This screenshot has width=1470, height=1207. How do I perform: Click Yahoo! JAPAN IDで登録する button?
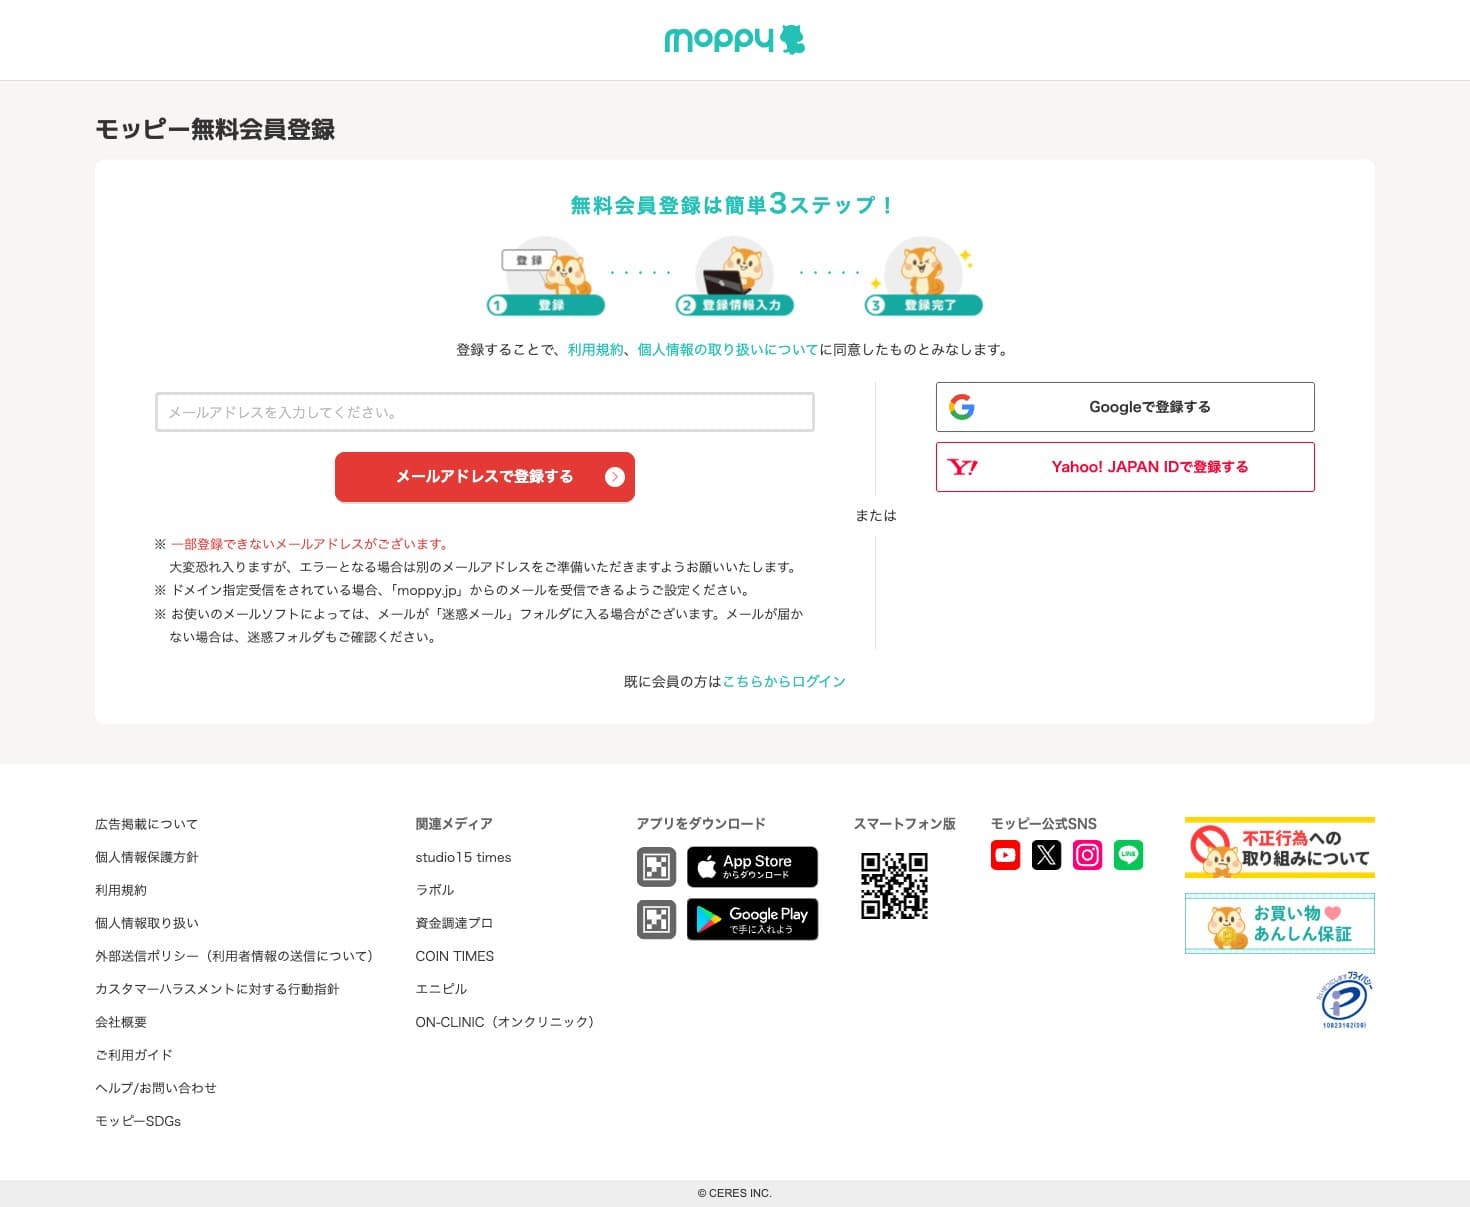click(x=1125, y=467)
